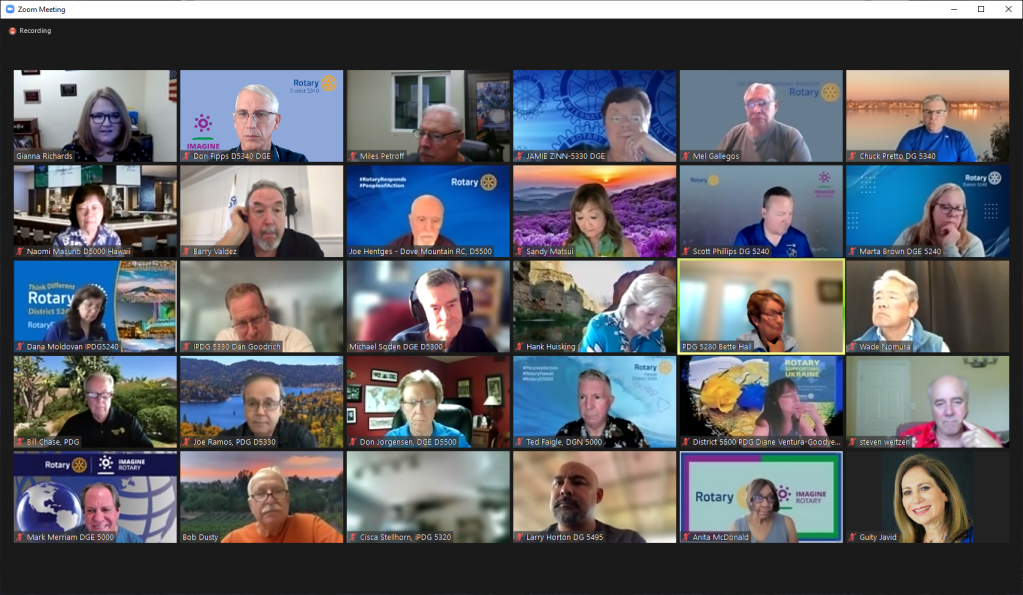This screenshot has width=1023, height=595.
Task: Click the muted mic icon beside Miles Petroff
Action: [x=353, y=156]
